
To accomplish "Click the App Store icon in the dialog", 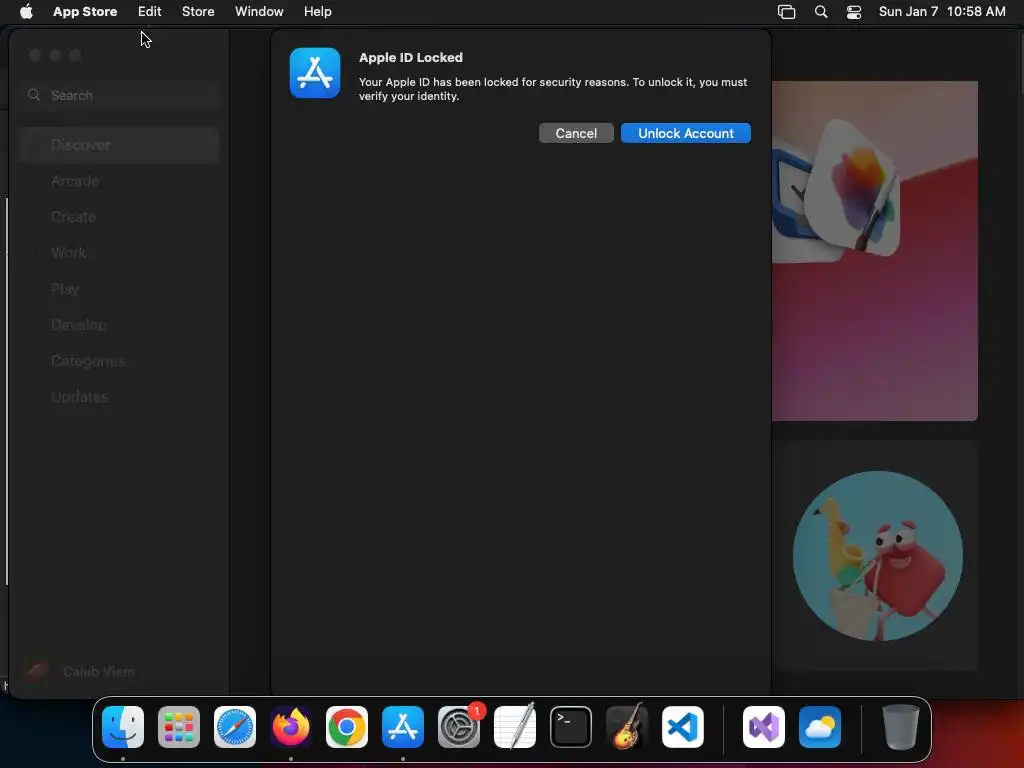I will 315,73.
